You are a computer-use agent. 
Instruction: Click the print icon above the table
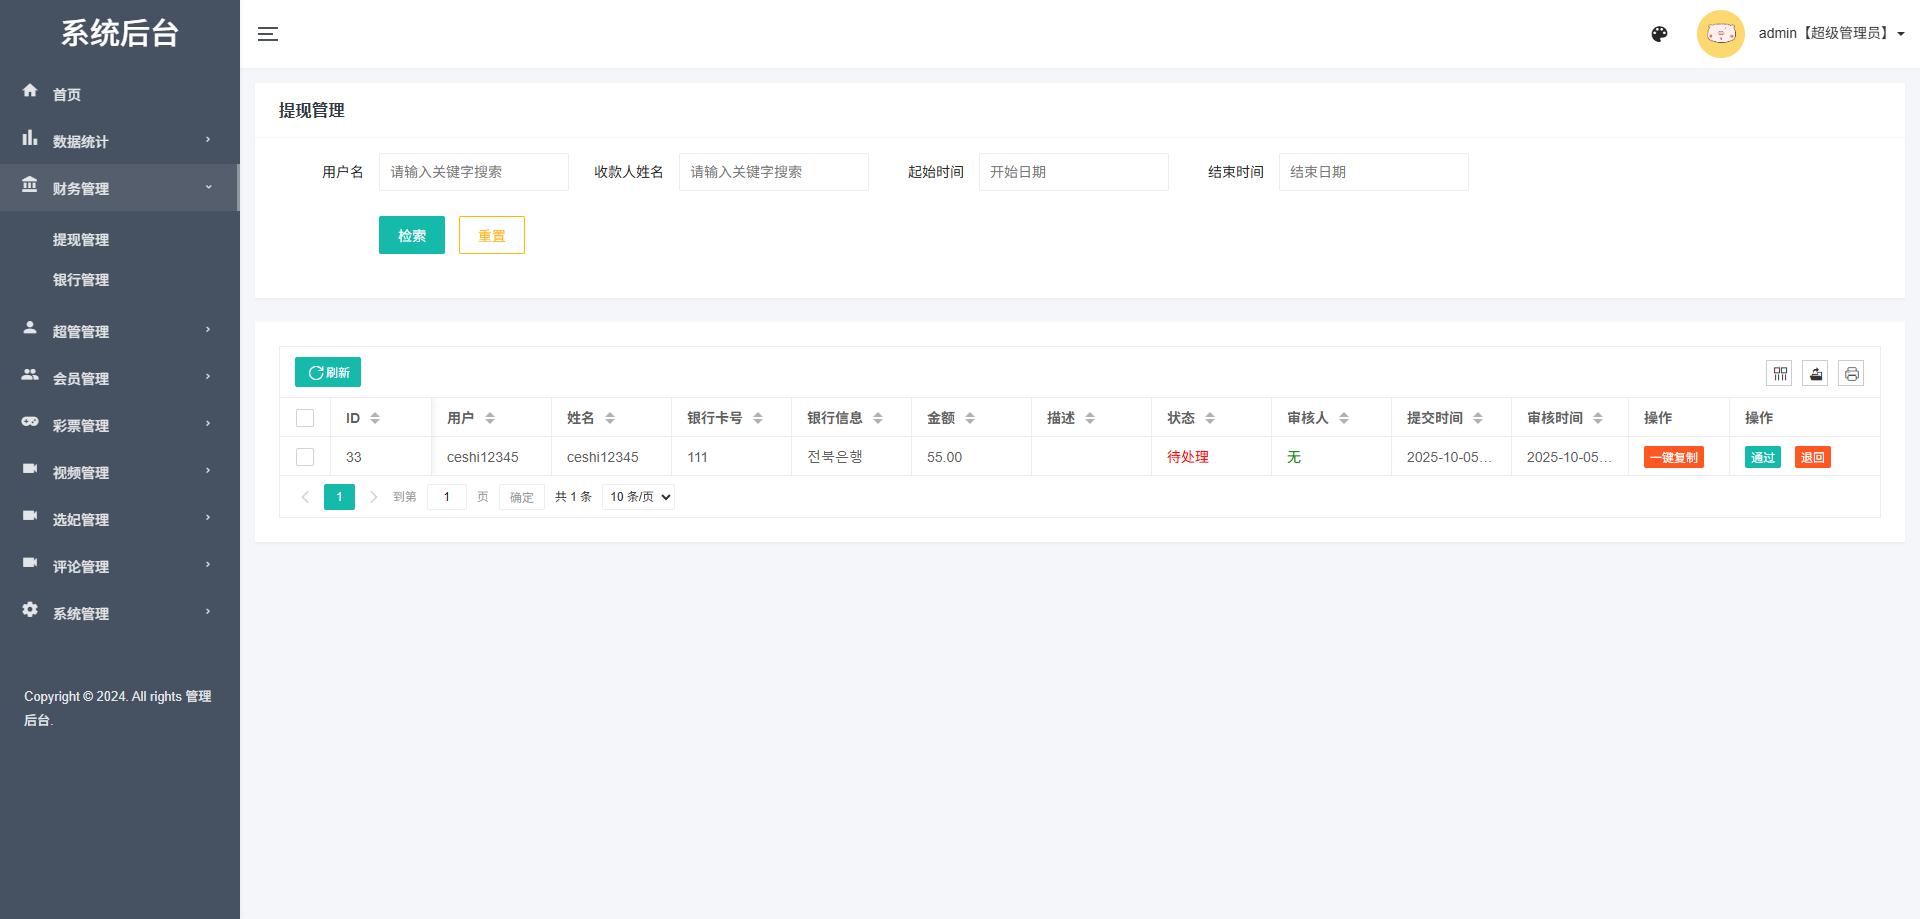1852,372
